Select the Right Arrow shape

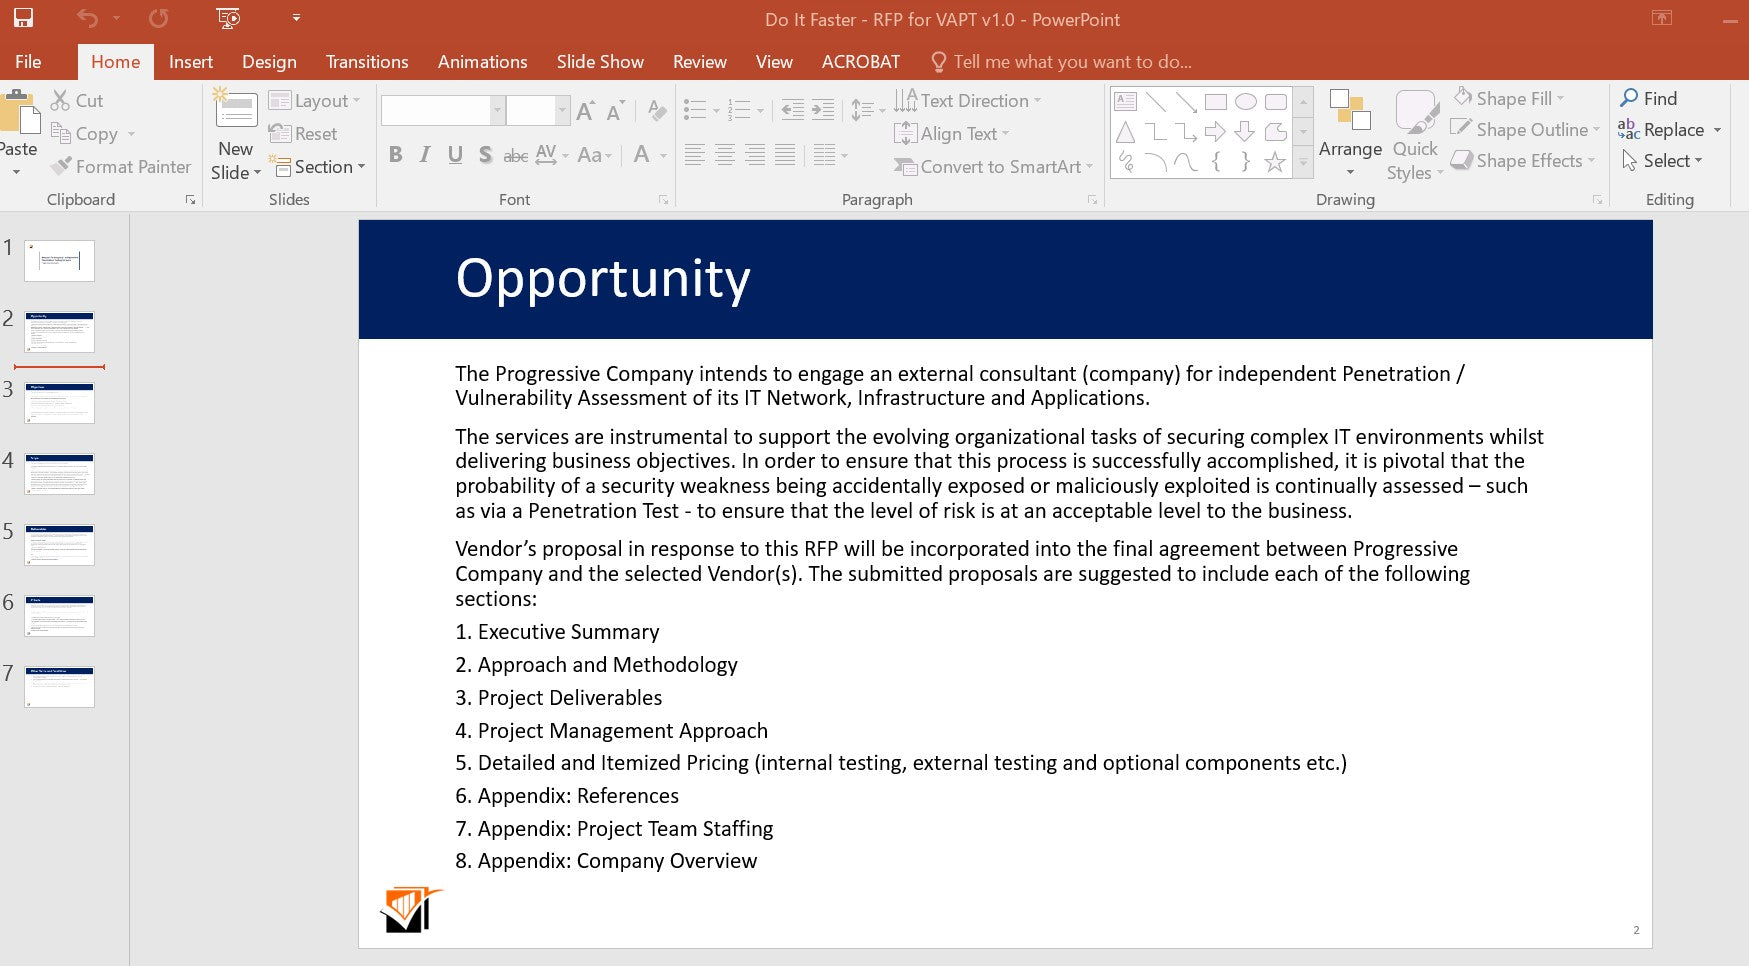[x=1216, y=131]
